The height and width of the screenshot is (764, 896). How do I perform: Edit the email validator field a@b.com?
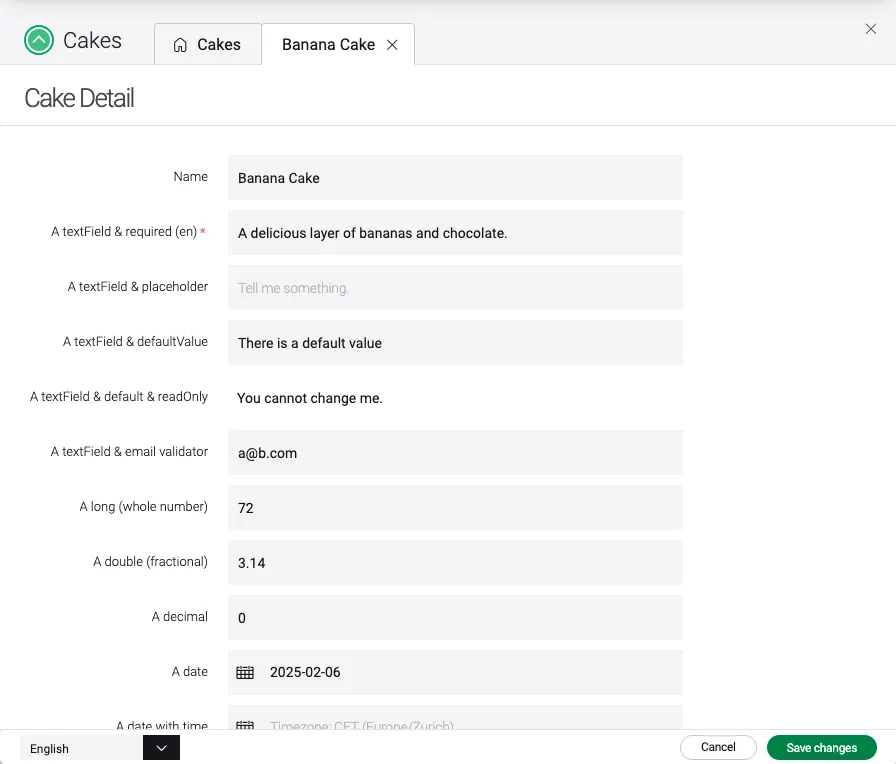pos(455,453)
